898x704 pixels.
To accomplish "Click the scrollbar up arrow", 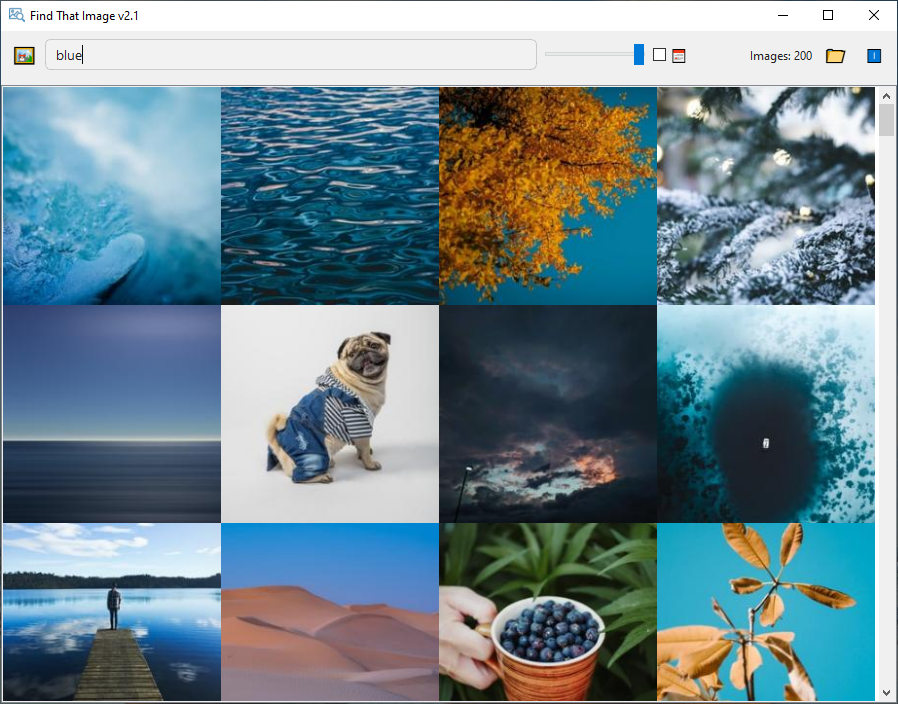I will (886, 96).
